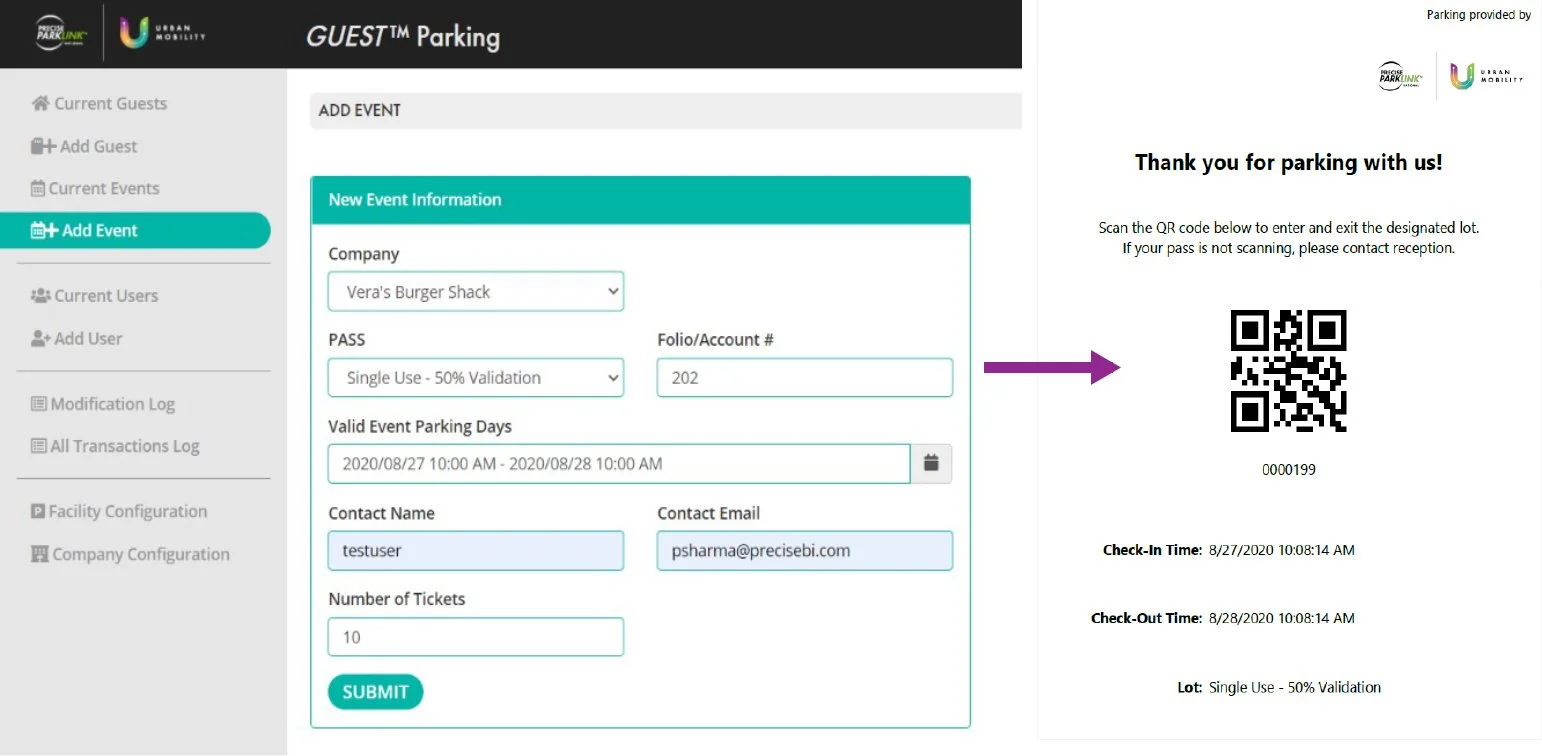Click the Valid Event Parking Days date field

coord(619,464)
